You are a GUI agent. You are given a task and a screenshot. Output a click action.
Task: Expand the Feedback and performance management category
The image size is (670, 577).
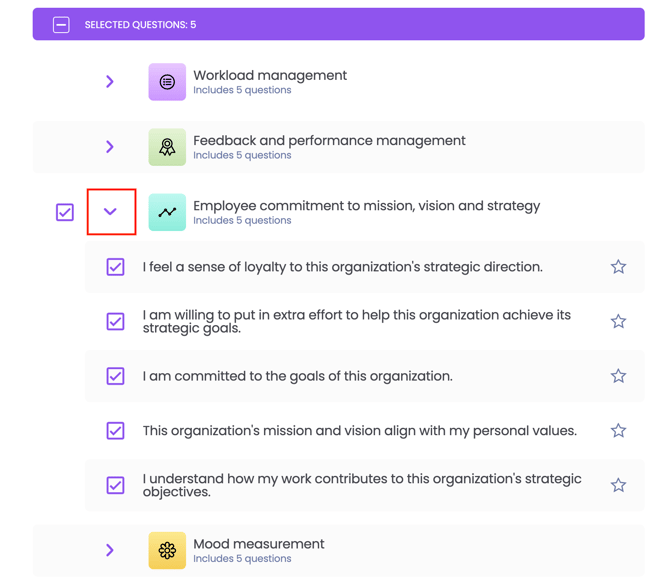pyautogui.click(x=110, y=147)
